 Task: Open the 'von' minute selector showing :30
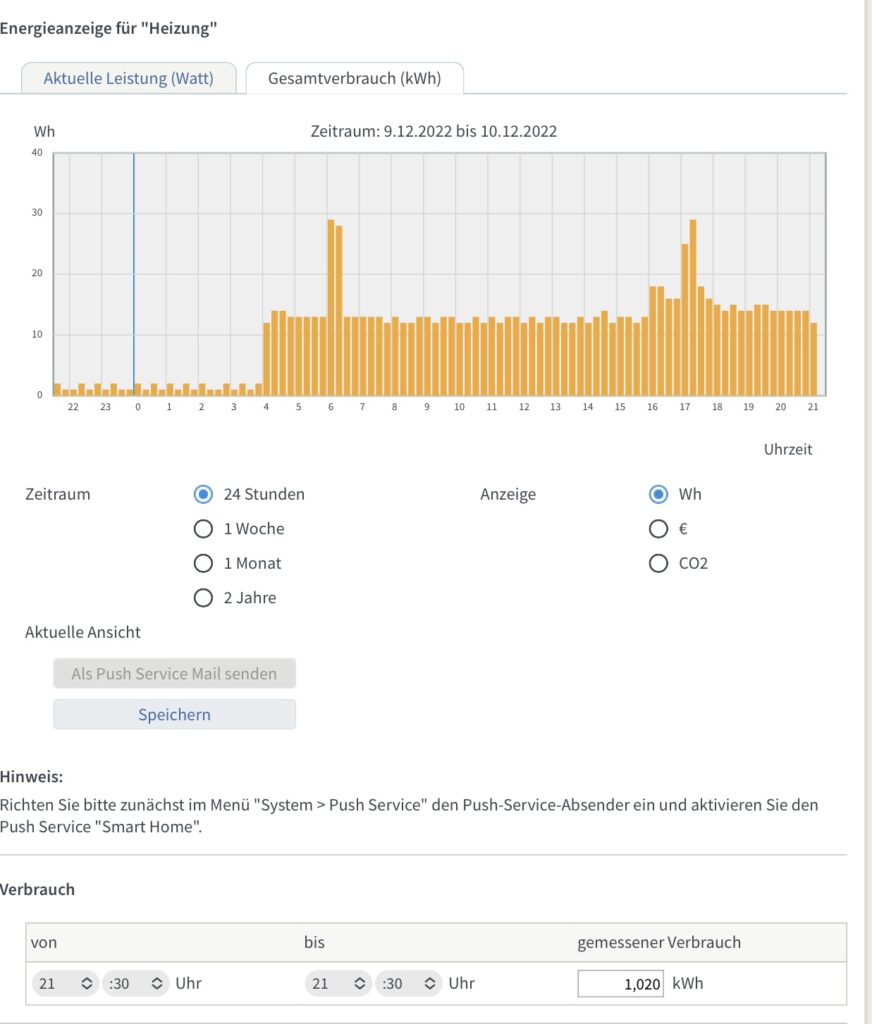136,984
